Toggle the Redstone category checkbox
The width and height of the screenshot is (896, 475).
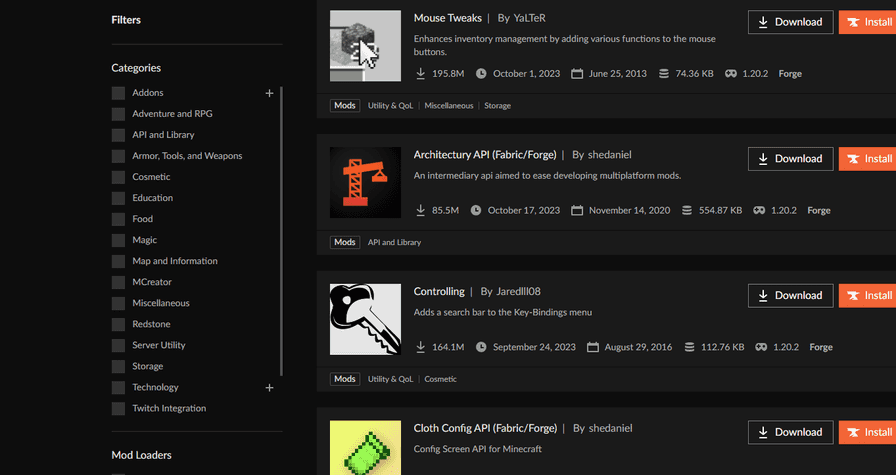(119, 324)
